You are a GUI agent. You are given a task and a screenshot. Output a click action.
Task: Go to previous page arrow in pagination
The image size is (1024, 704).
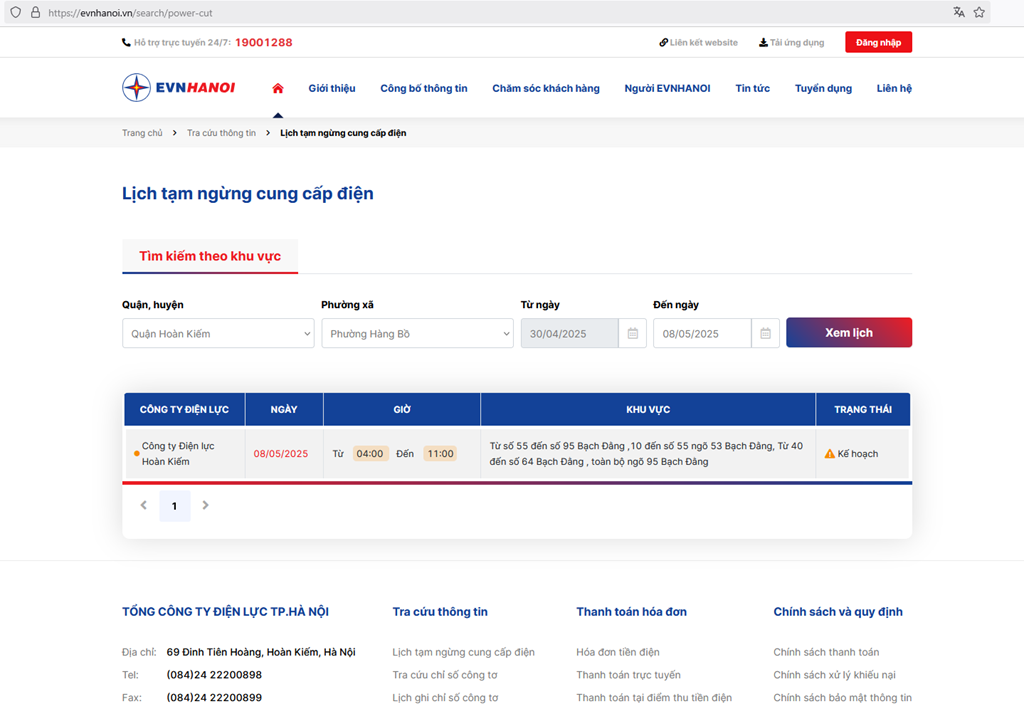143,506
